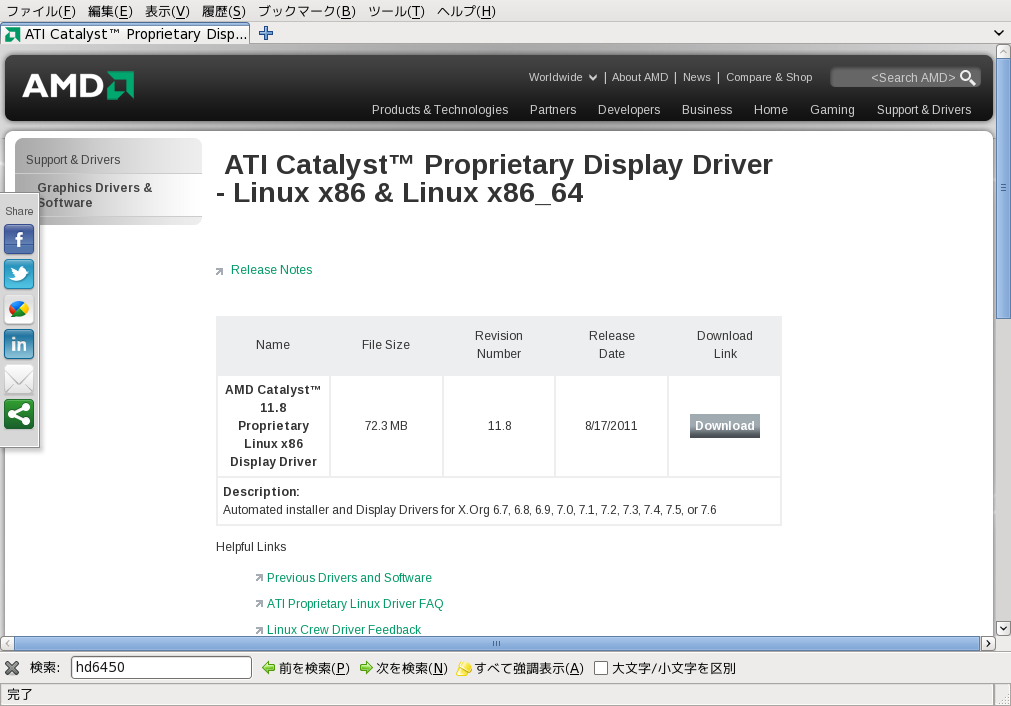Viewport: 1011px width, 706px height.
Task: Open the ツール menu
Action: tap(396, 11)
